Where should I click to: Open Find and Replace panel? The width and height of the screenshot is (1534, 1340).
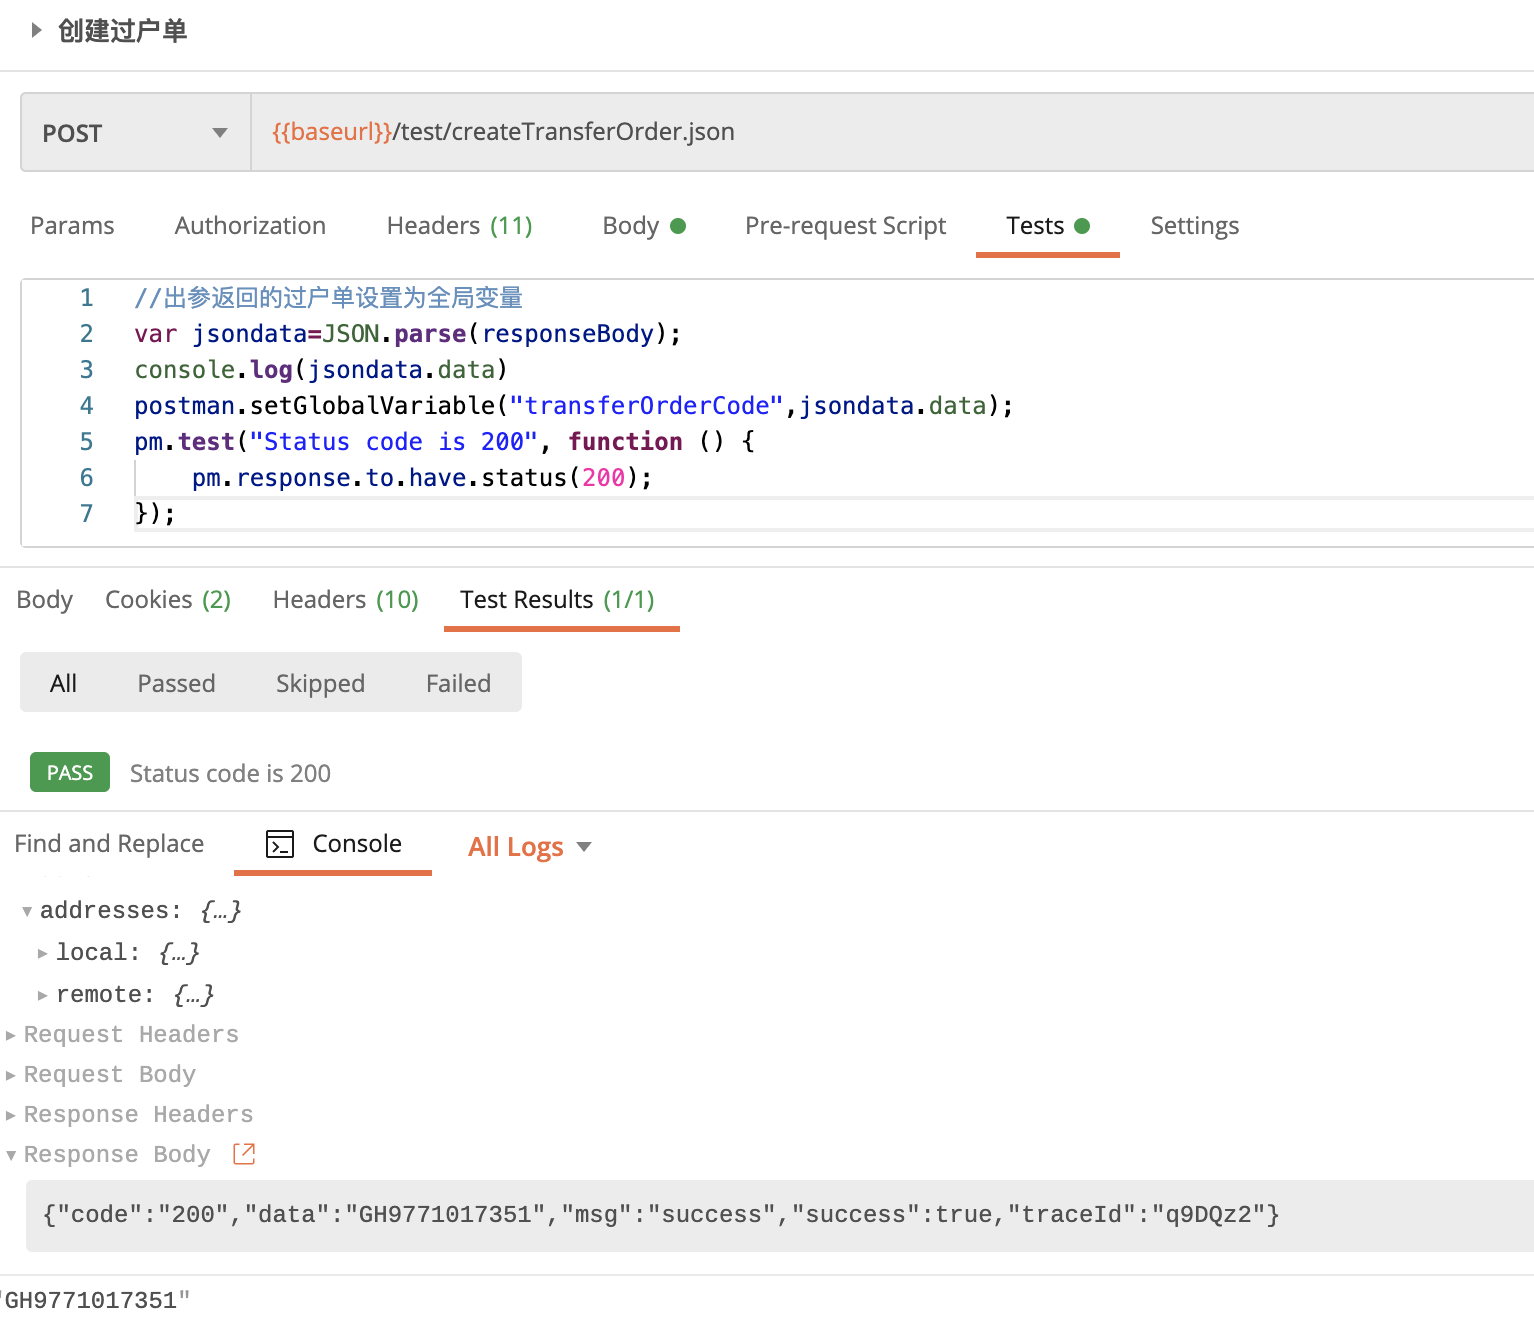109,844
